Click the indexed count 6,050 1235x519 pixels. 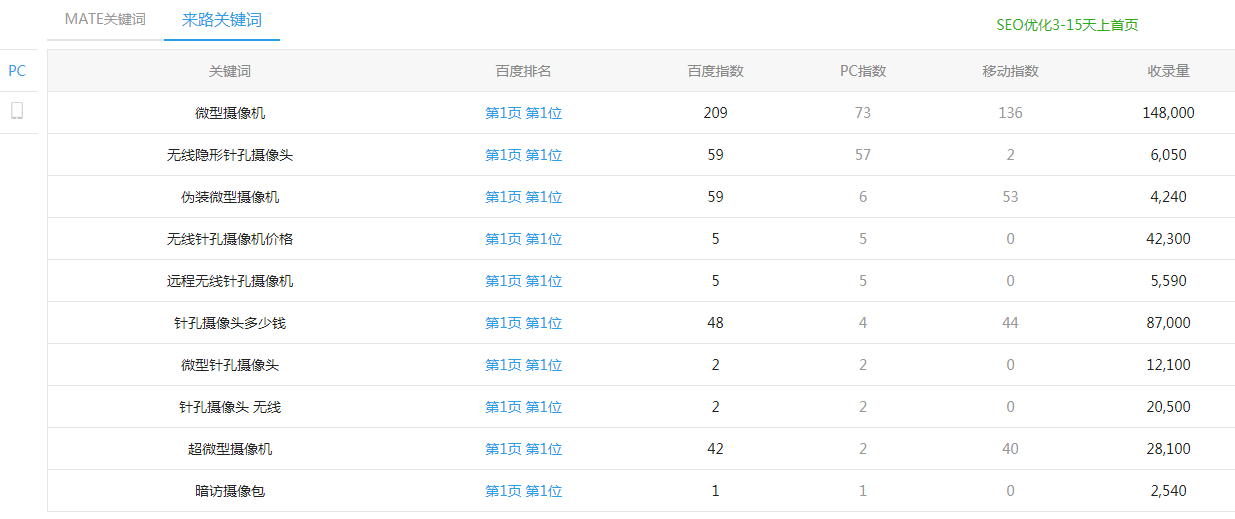click(1168, 155)
